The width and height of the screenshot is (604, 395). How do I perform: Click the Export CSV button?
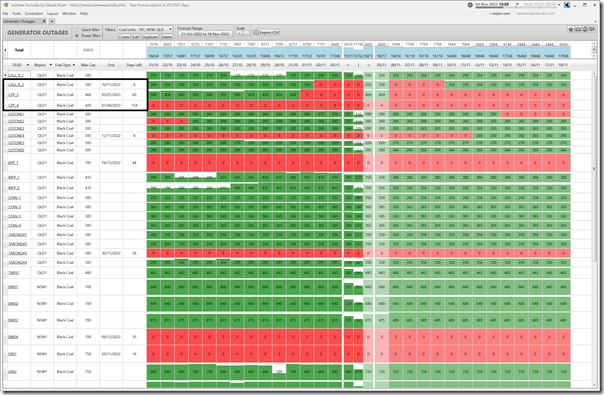coord(267,32)
